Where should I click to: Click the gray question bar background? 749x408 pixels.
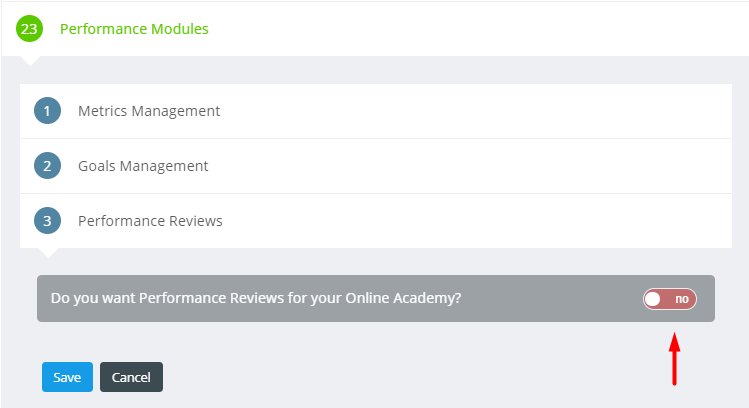549,299
